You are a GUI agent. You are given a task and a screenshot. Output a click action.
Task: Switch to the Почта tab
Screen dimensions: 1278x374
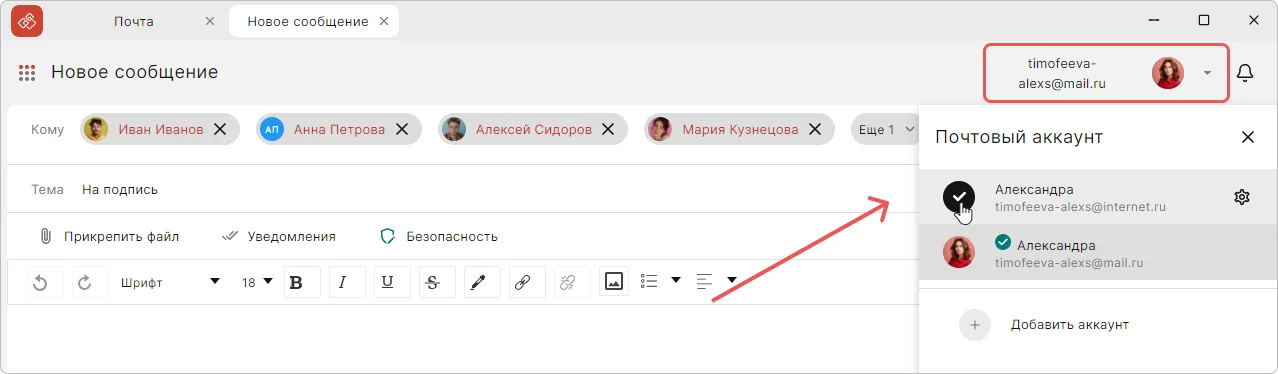tap(134, 21)
